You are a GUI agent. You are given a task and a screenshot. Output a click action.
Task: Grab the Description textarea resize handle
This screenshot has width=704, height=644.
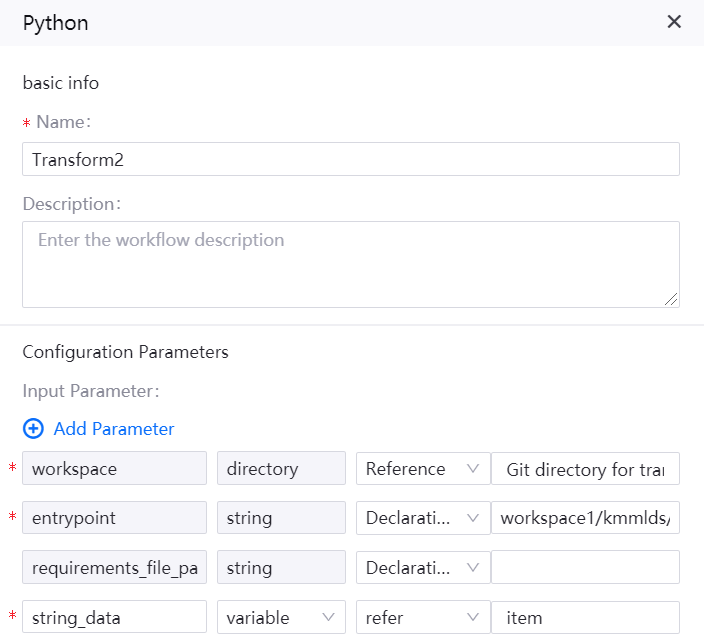point(671,298)
